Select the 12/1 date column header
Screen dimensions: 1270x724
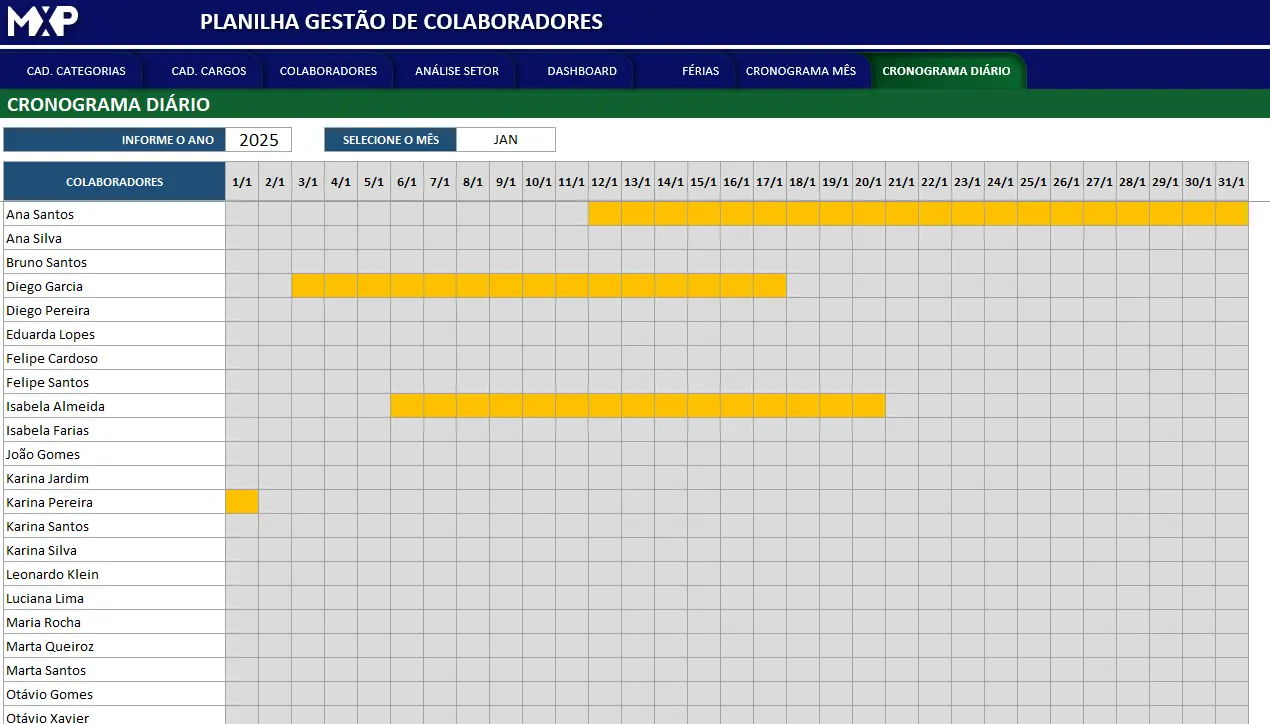[605, 182]
